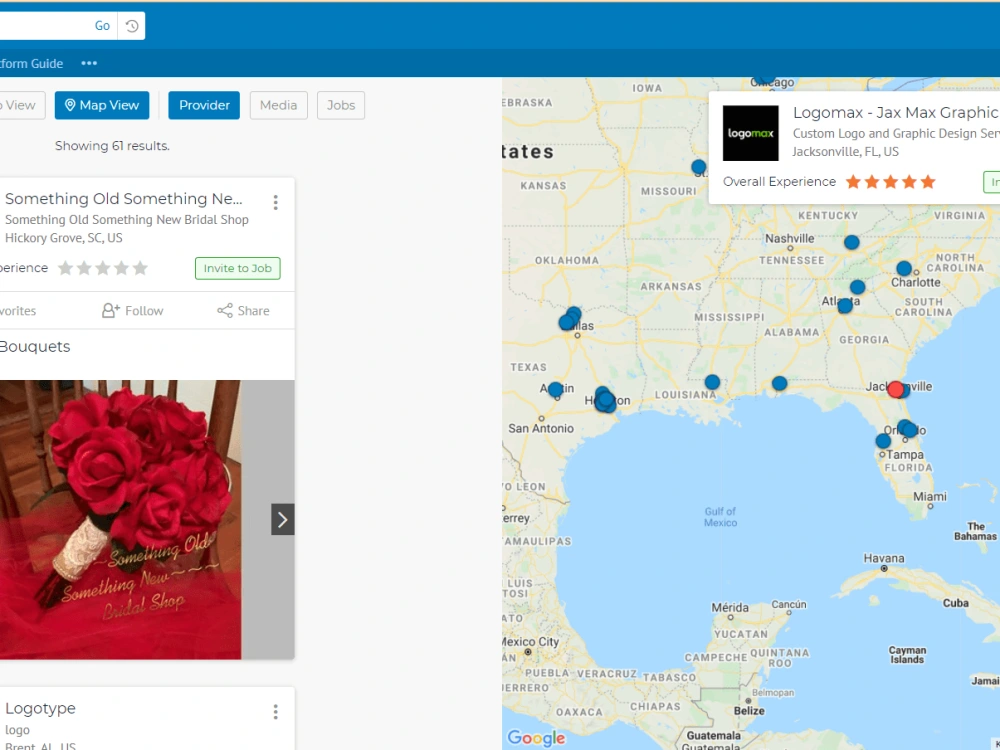This screenshot has height=750, width=1000.
Task: Select the map marker on Florida panhandle coast
Action: [779, 383]
